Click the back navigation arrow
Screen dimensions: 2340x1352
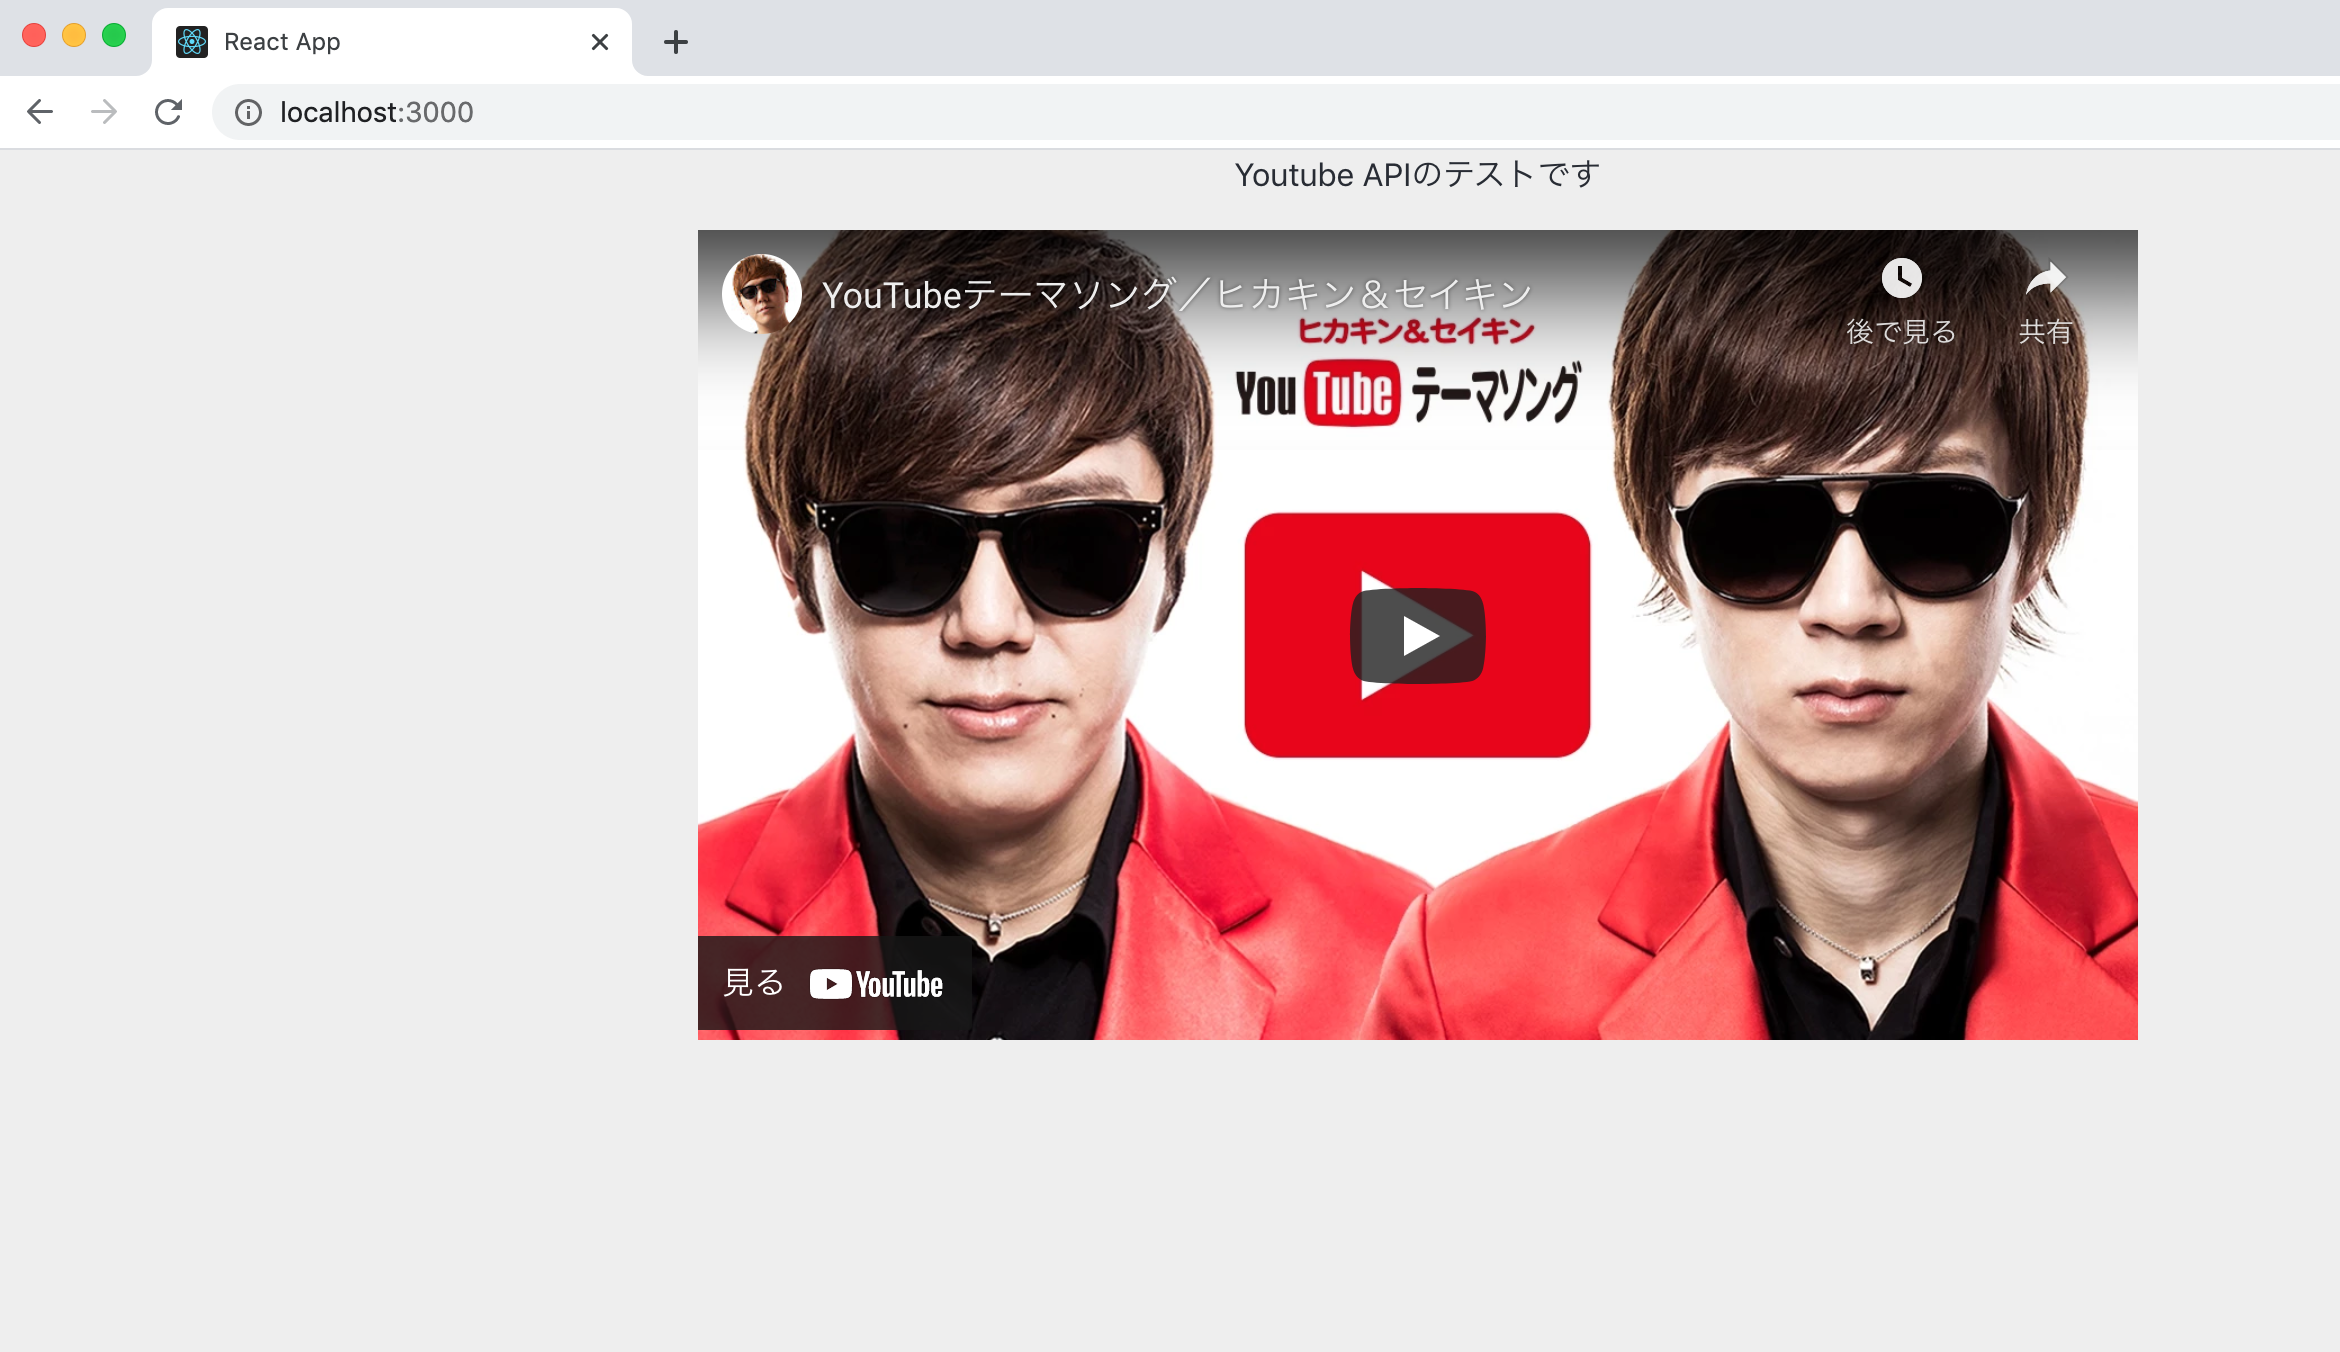pos(39,112)
